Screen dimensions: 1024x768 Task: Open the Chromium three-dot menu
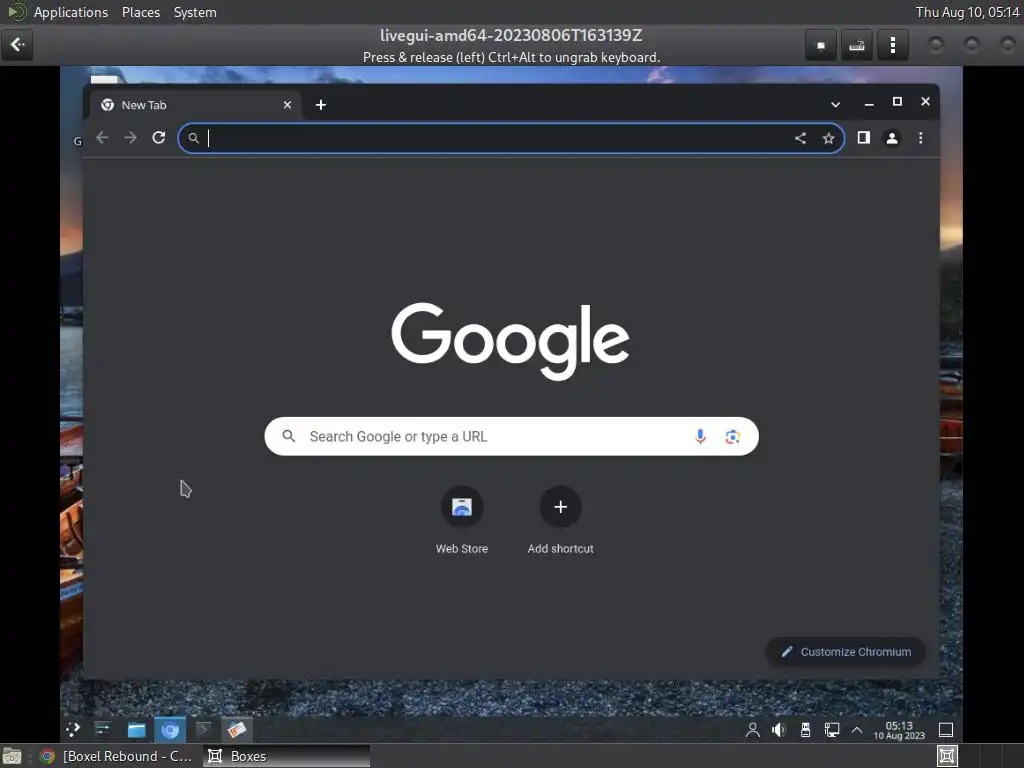click(920, 138)
